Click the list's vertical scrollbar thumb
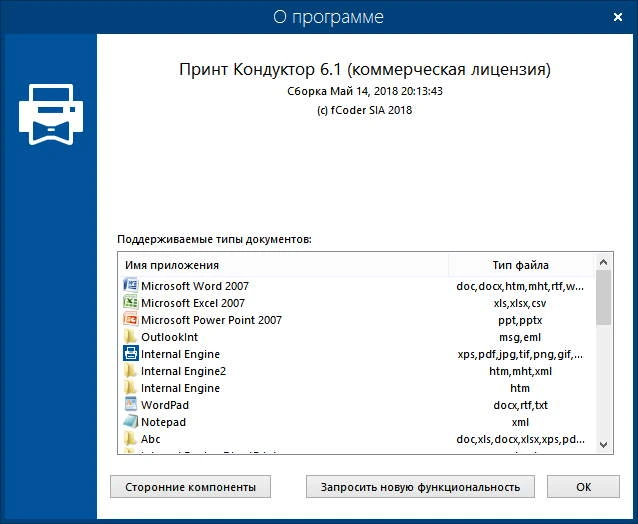This screenshot has height=524, width=638. pos(603,298)
